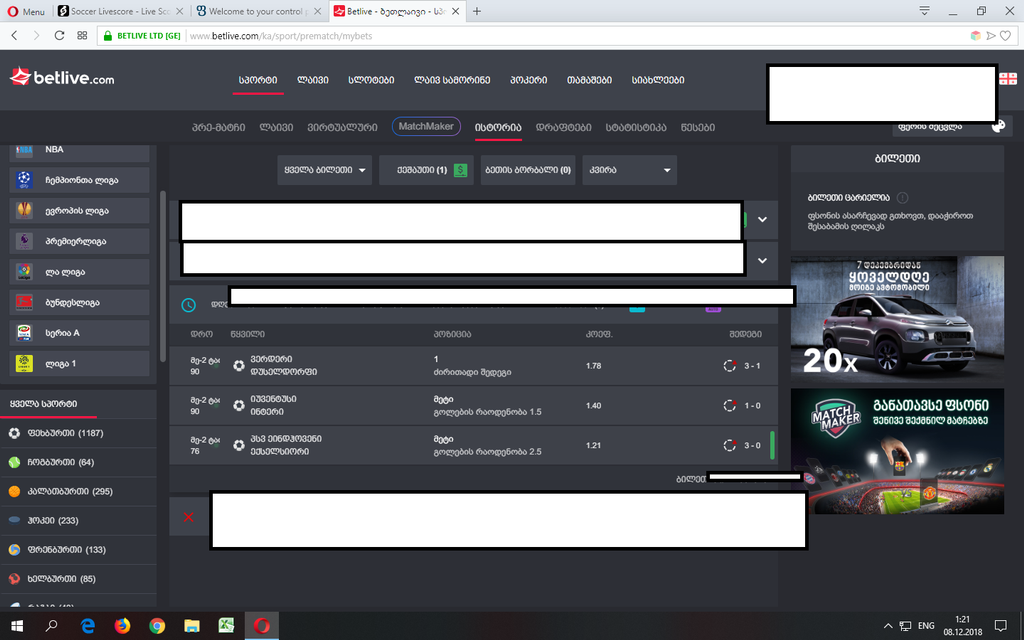Click the live status circle icon beside score 3 - 0
Image resolution: width=1024 pixels, height=640 pixels.
(x=729, y=445)
